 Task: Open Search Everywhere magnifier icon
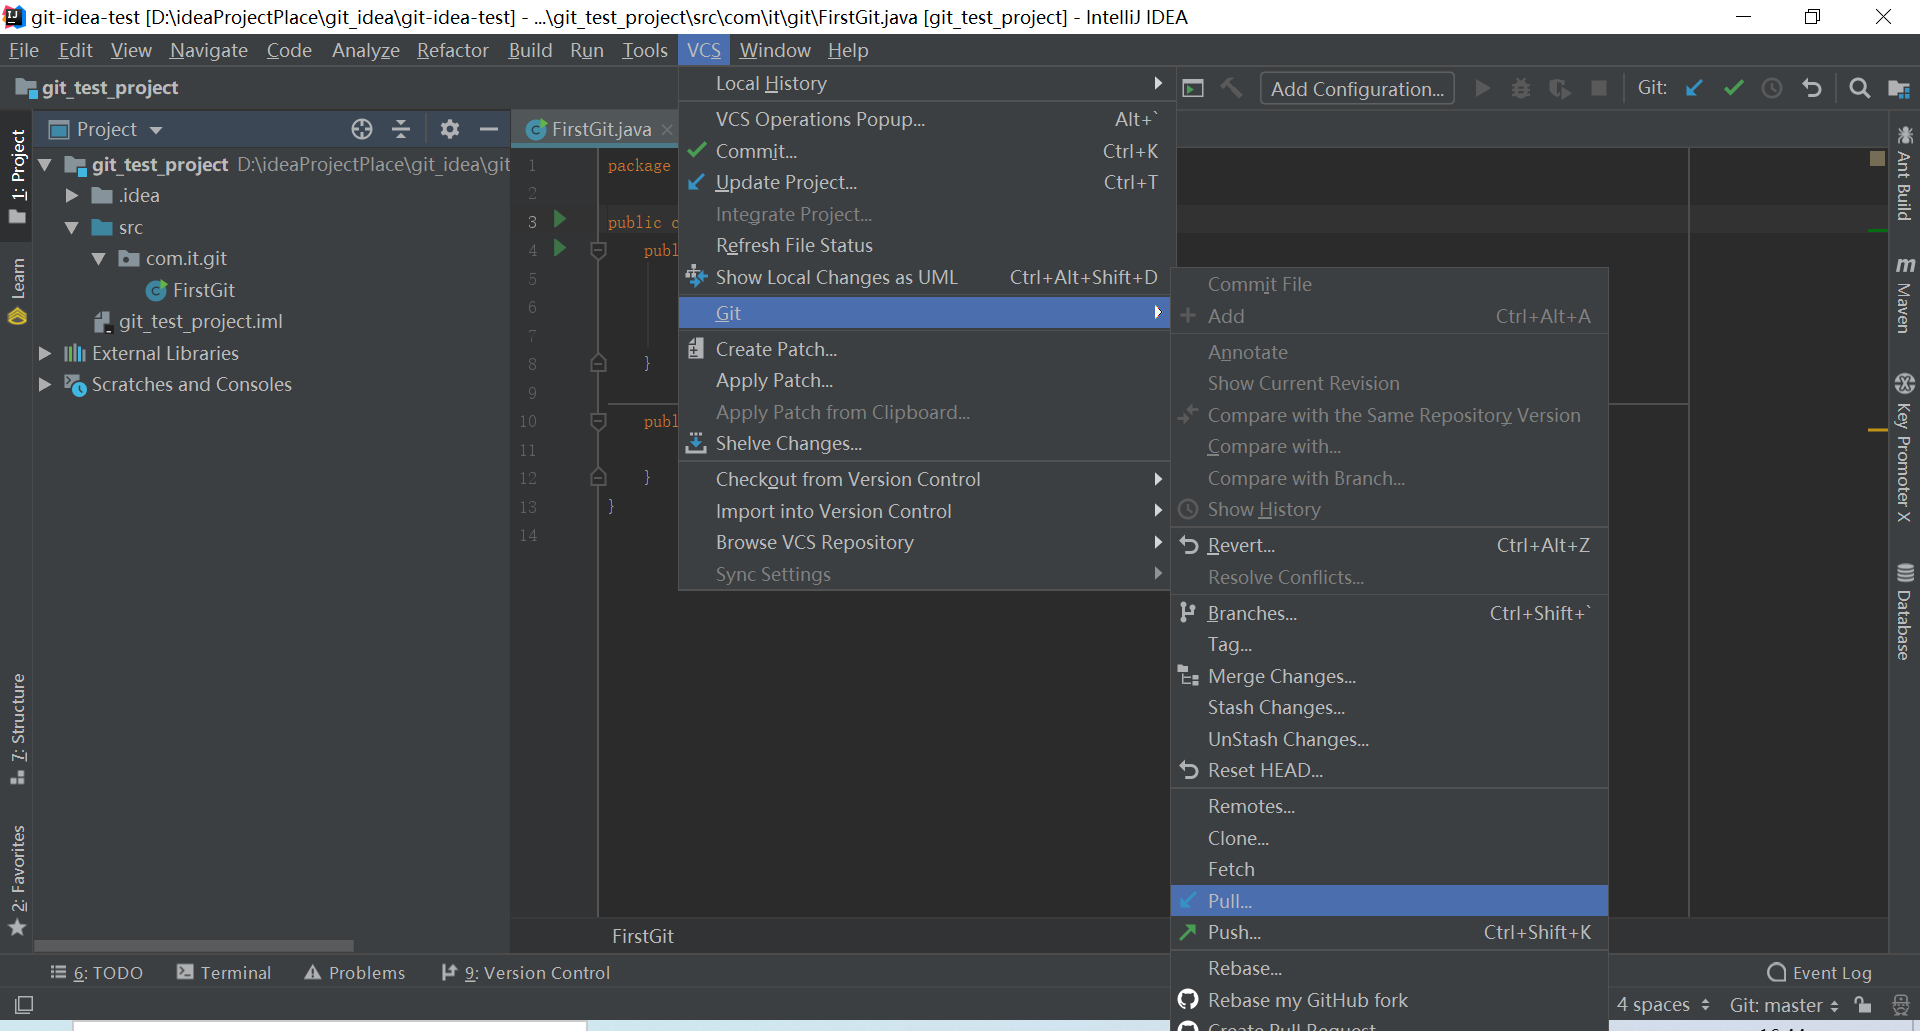click(x=1859, y=88)
